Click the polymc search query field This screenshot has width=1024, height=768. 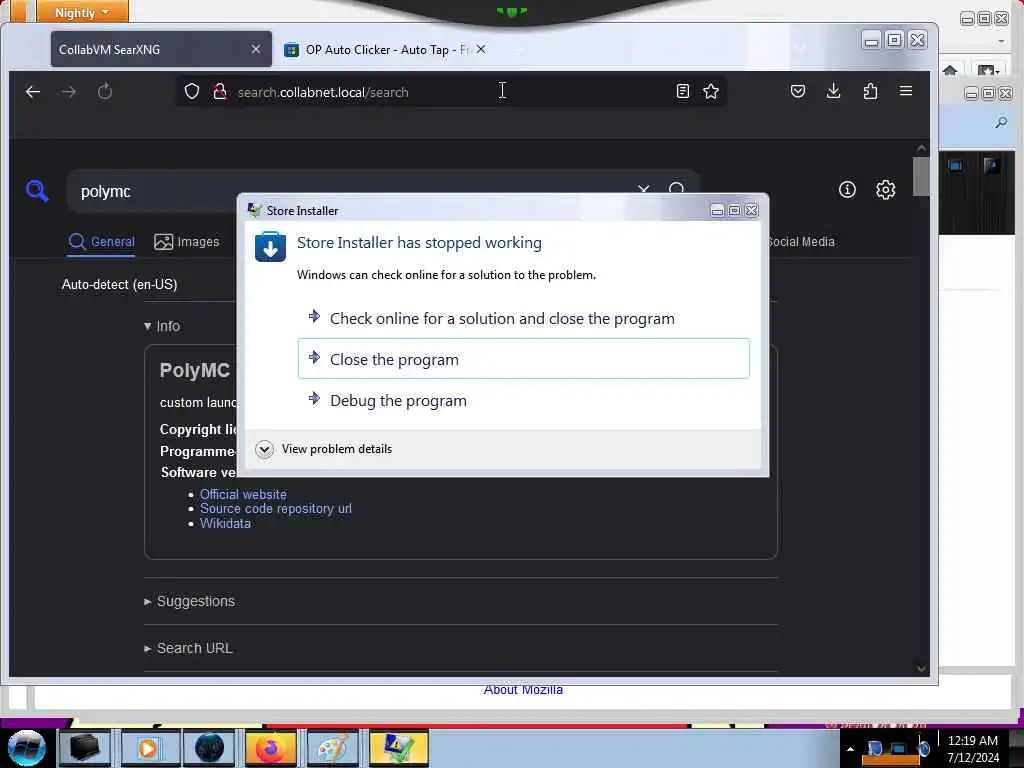[x=353, y=191]
